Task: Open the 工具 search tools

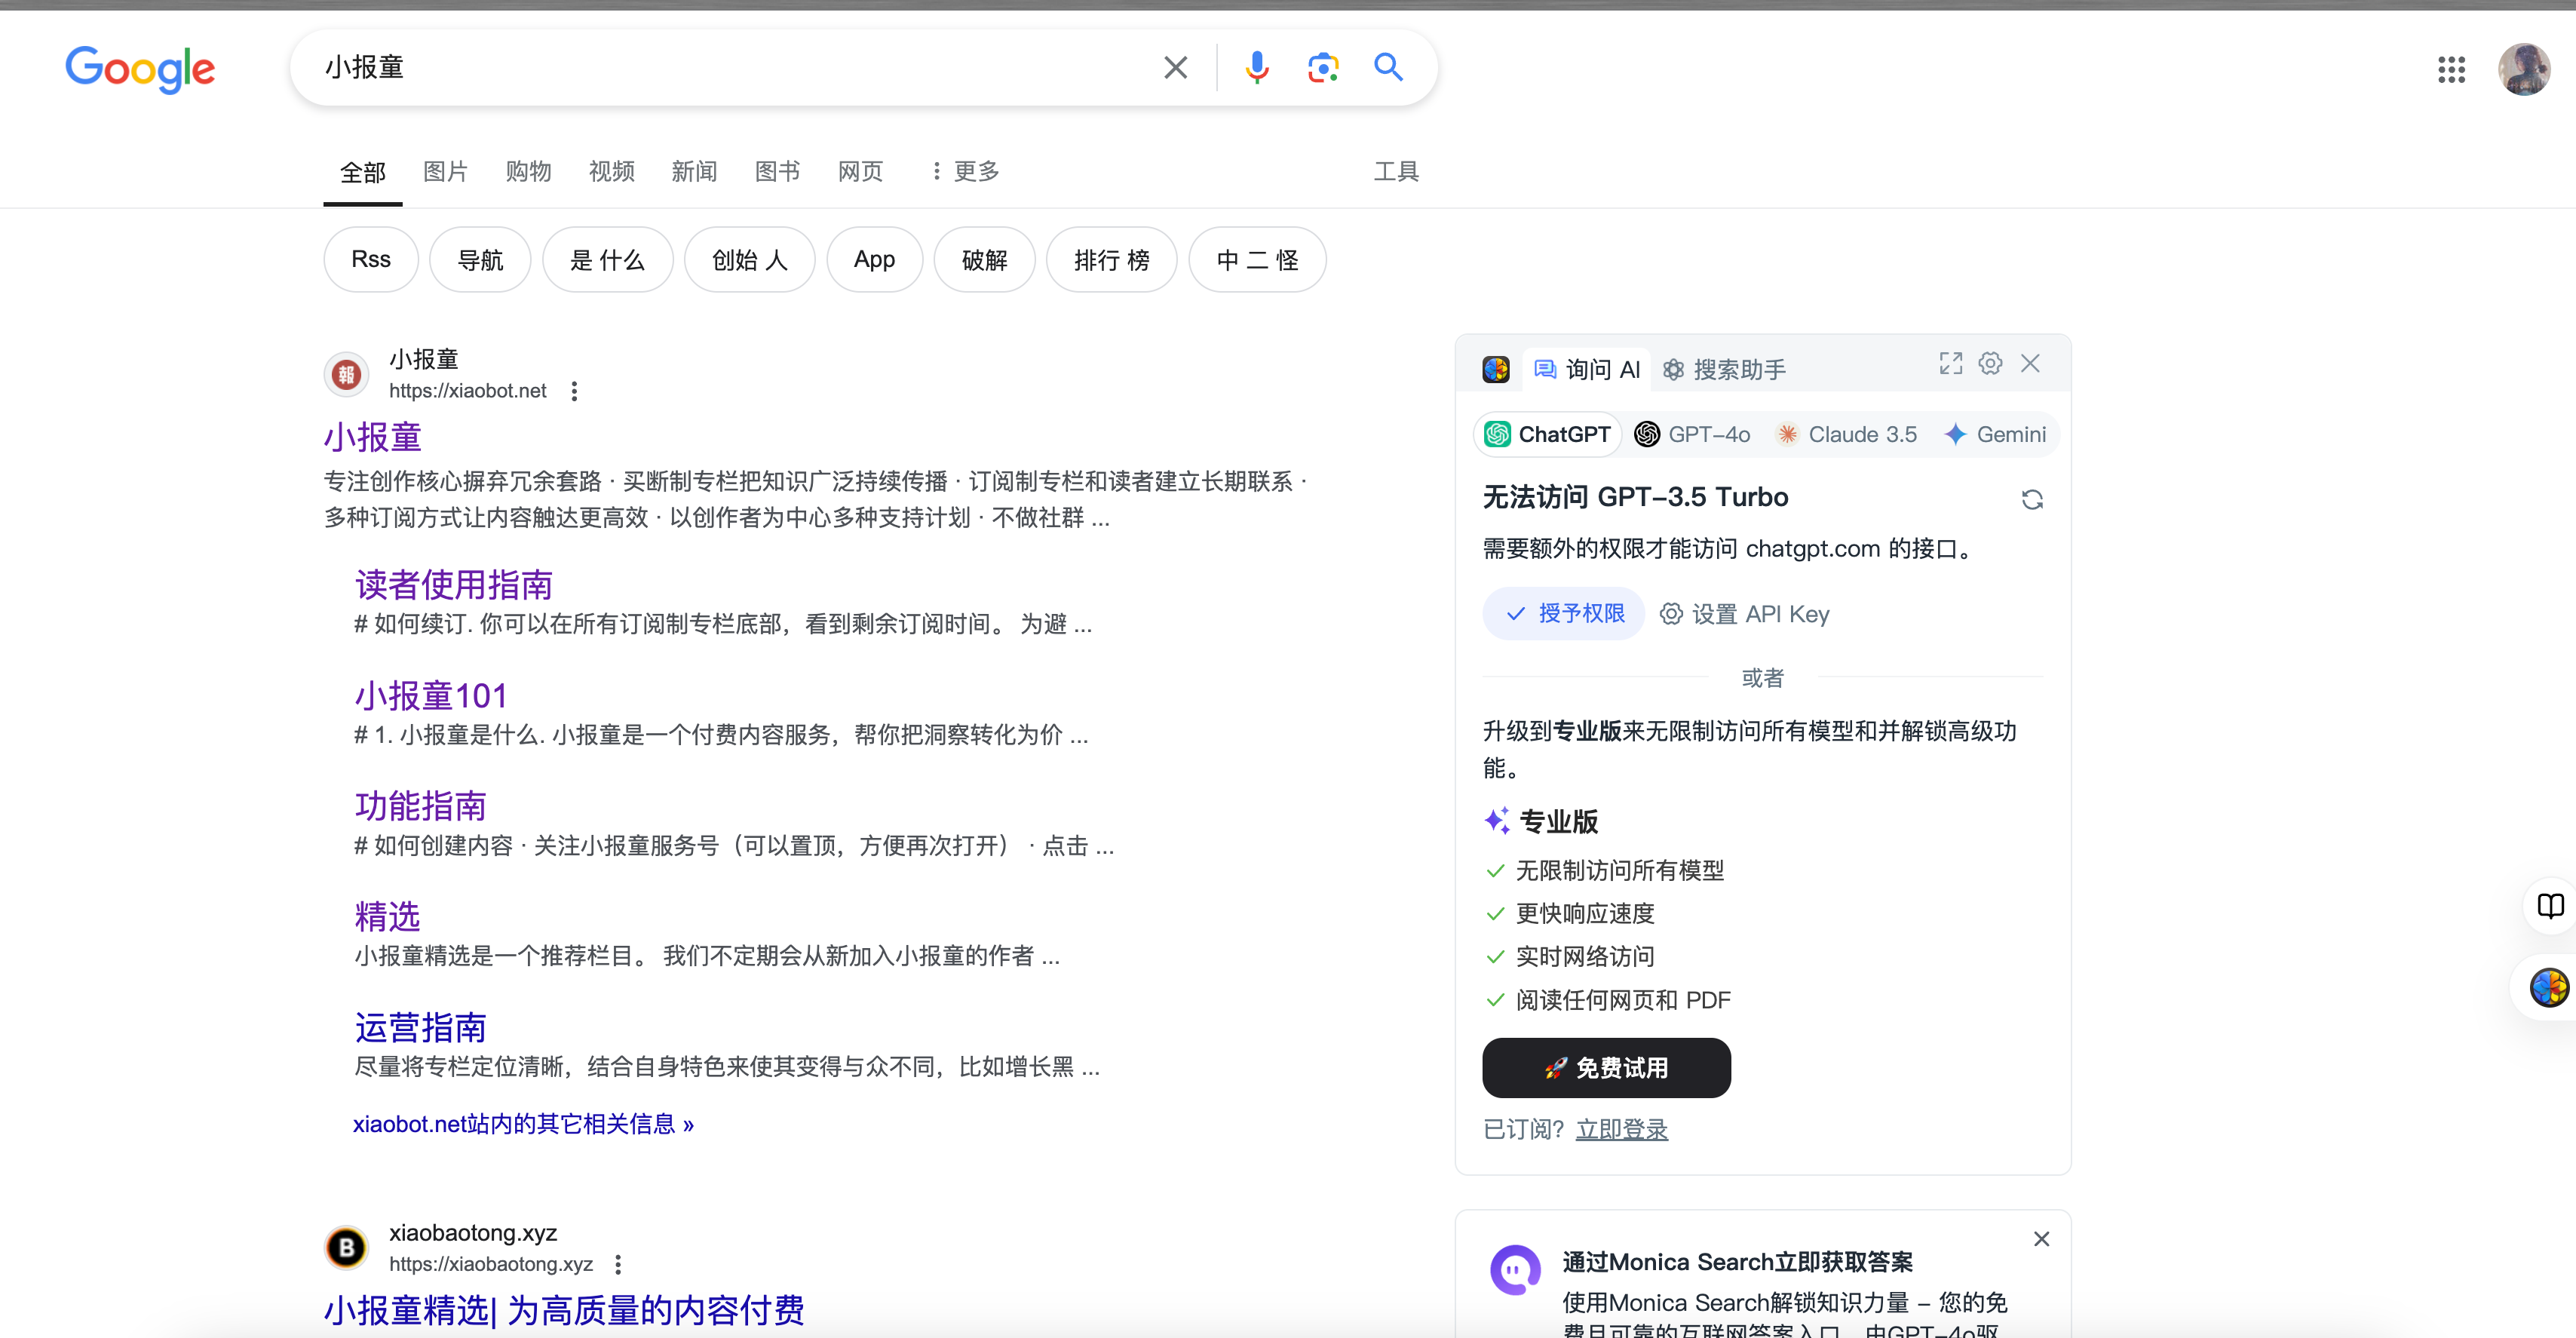Action: [1396, 171]
